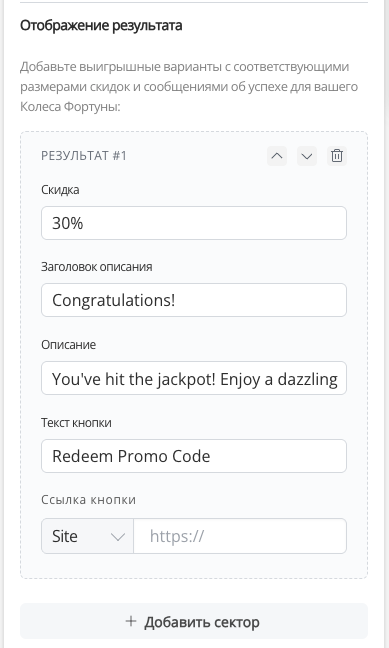
Task: Edit the Redeem Promo Code button text field
Action: (x=194, y=456)
